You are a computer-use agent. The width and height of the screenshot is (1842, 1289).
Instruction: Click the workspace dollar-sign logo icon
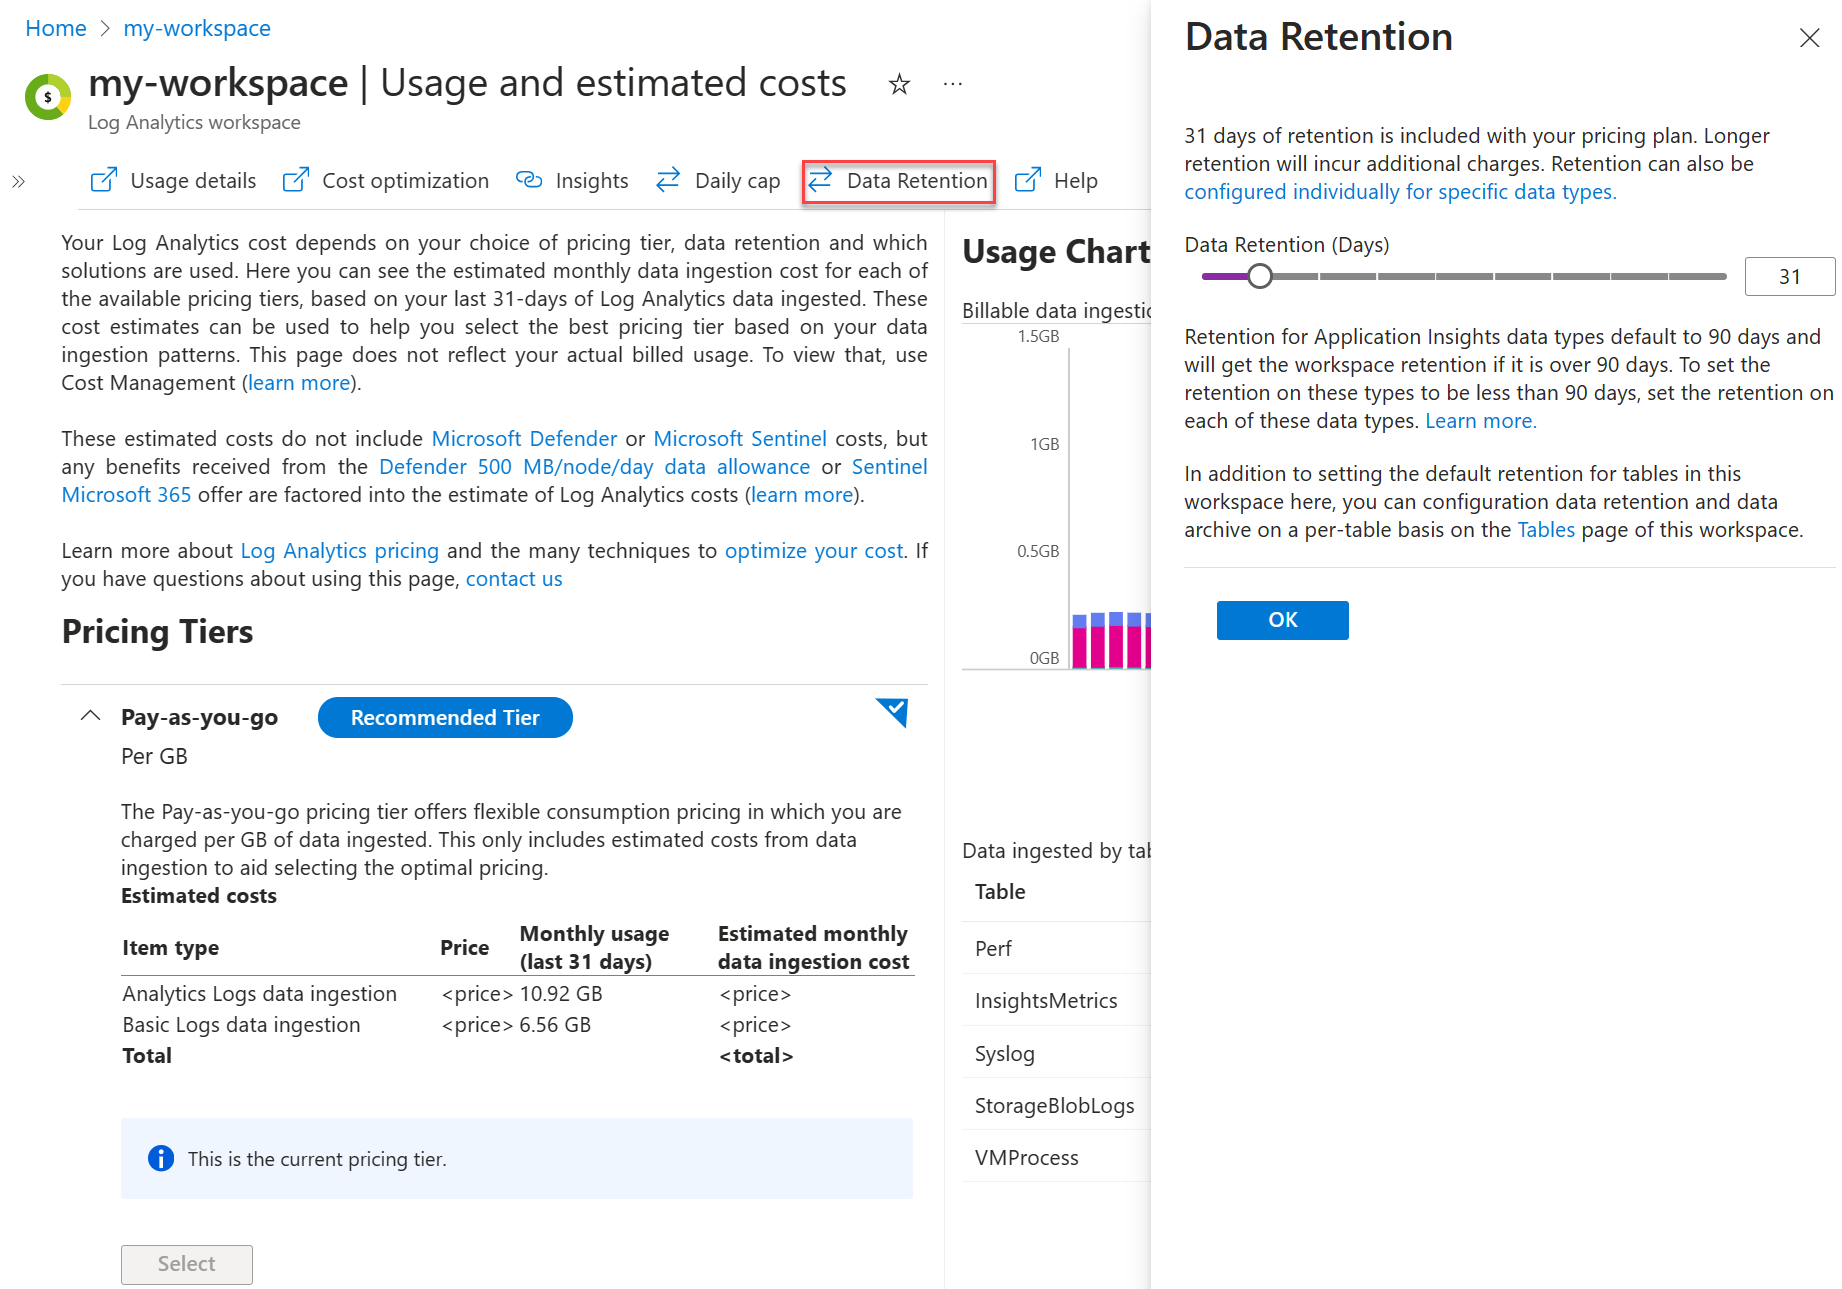coord(48,97)
